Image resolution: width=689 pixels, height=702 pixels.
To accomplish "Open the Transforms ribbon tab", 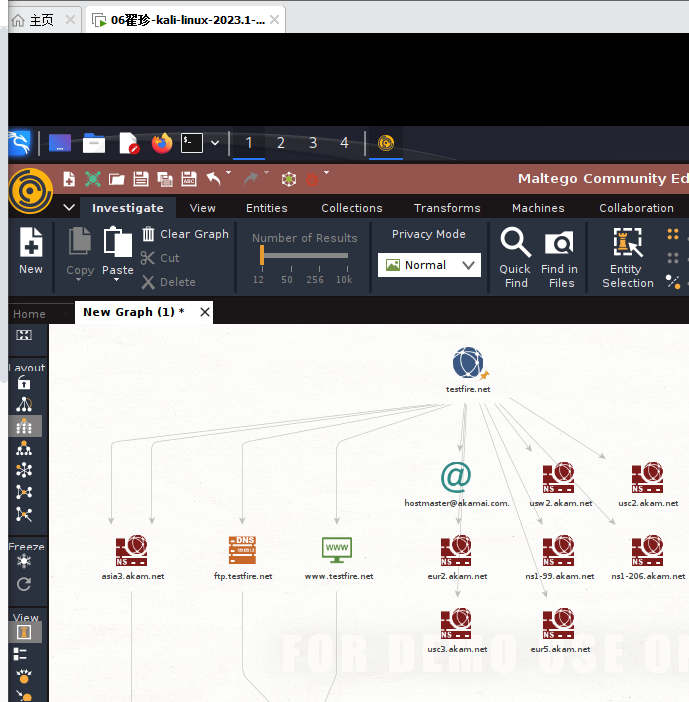I will click(447, 208).
